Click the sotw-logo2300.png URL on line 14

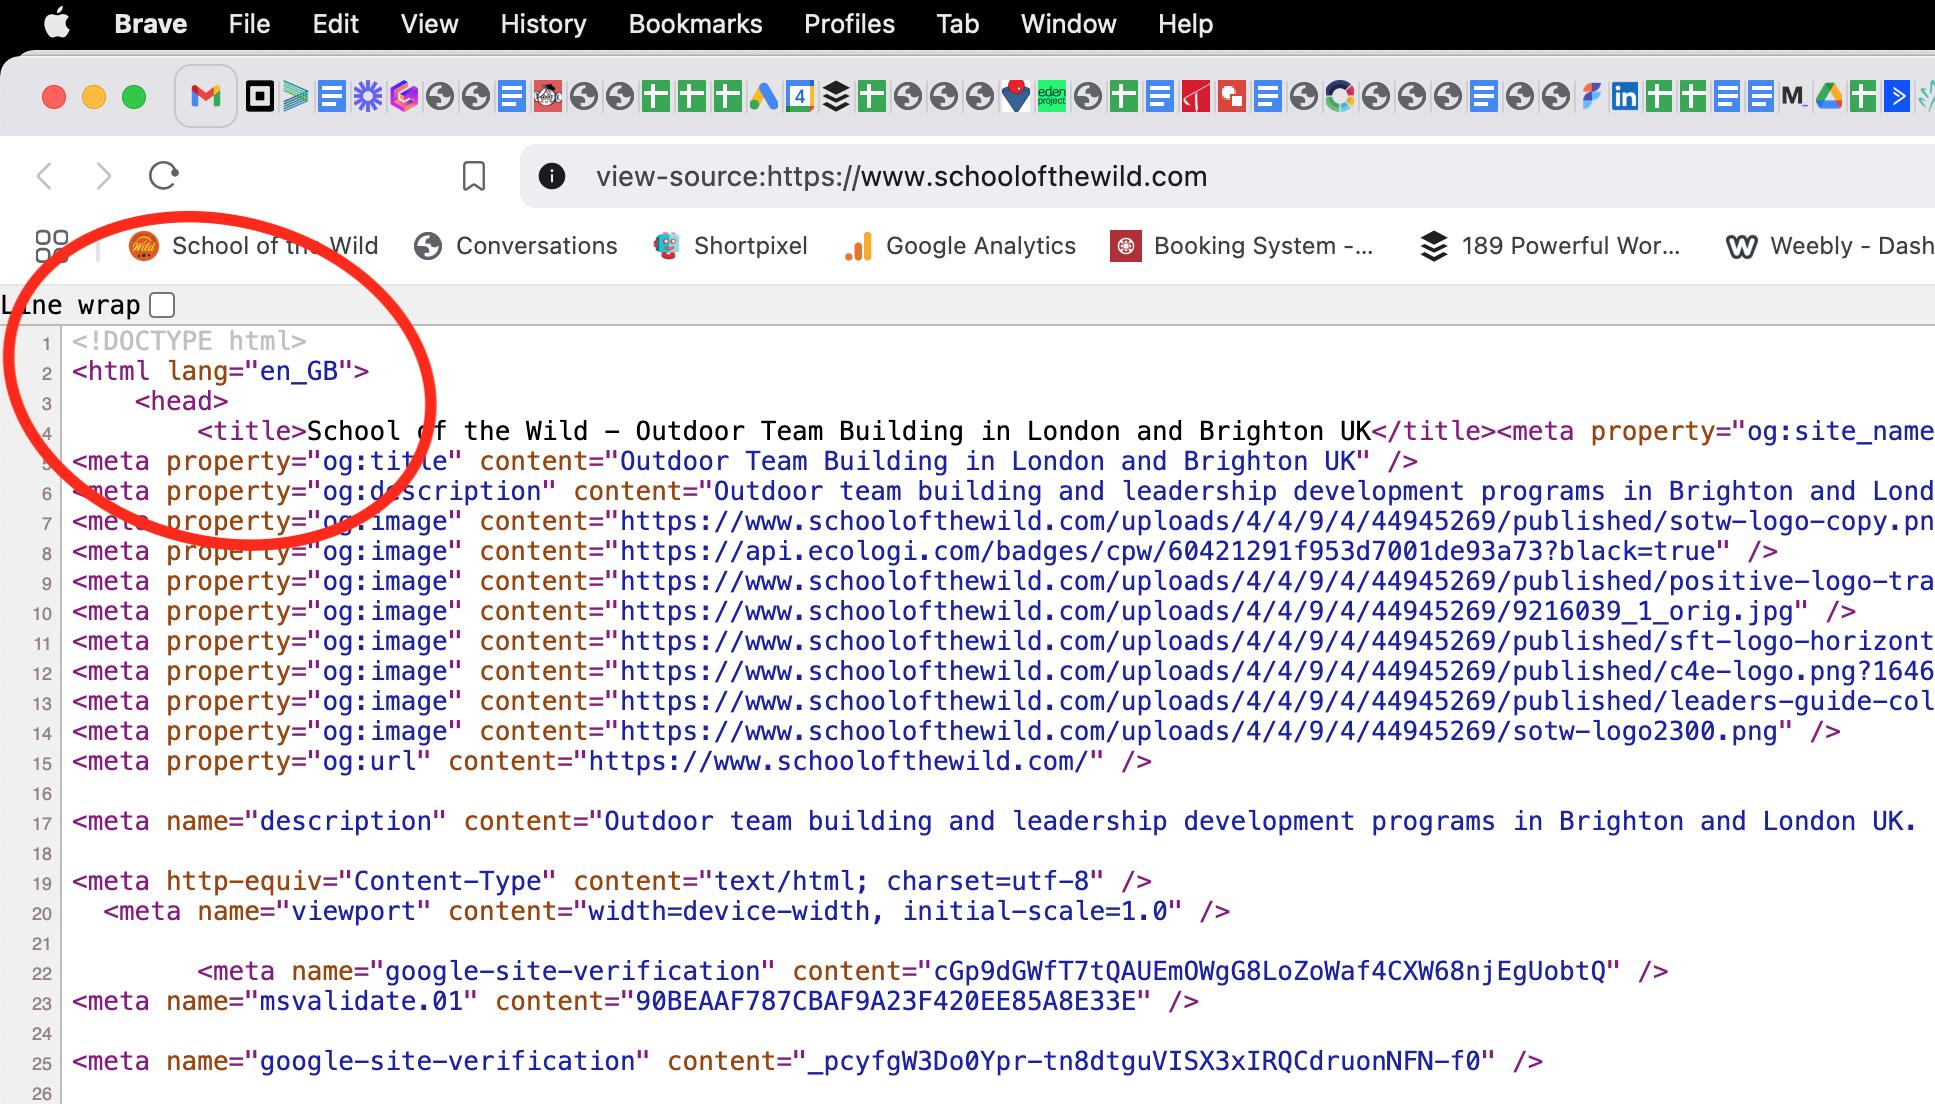point(1198,731)
